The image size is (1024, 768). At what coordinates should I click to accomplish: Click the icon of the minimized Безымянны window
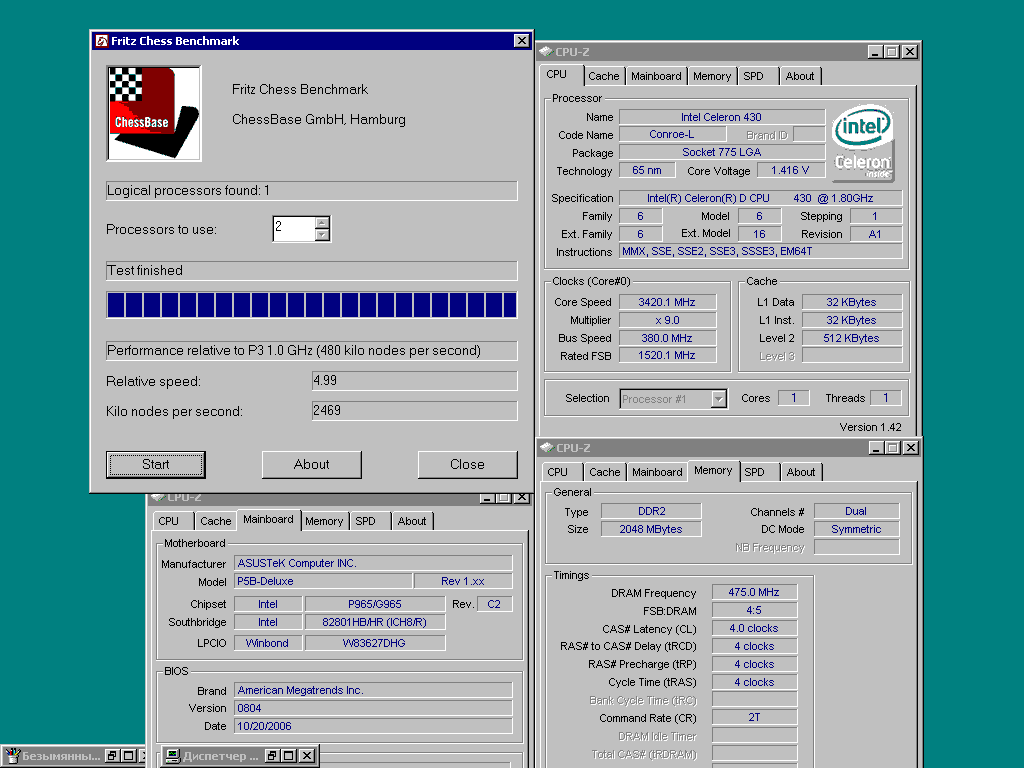point(12,756)
